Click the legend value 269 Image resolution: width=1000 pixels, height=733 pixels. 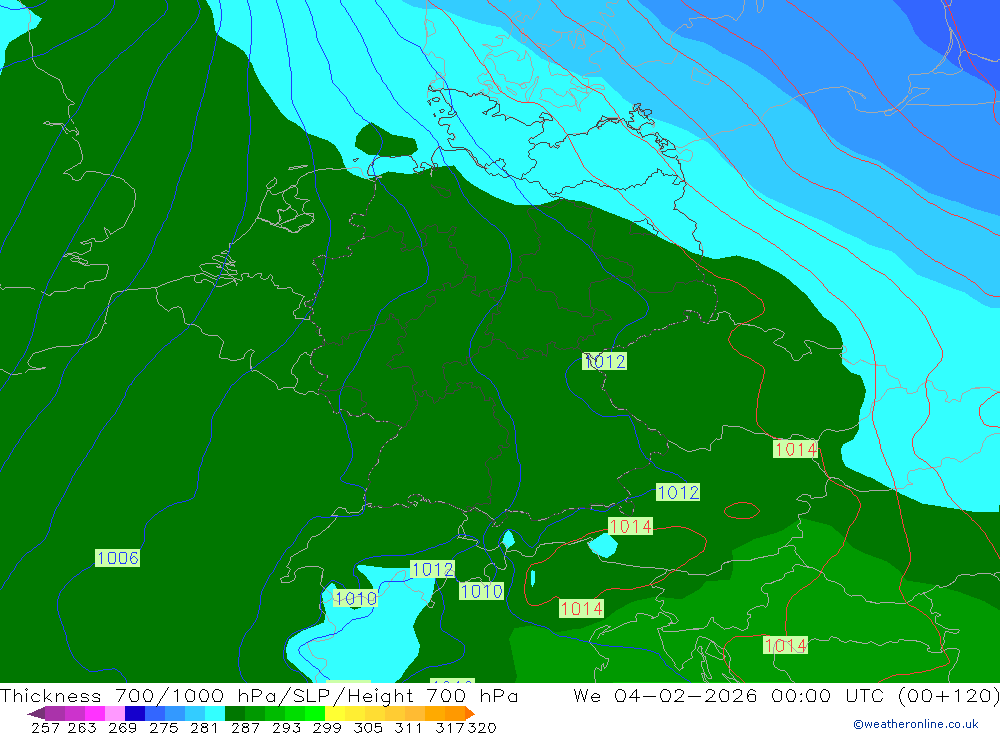tap(122, 727)
